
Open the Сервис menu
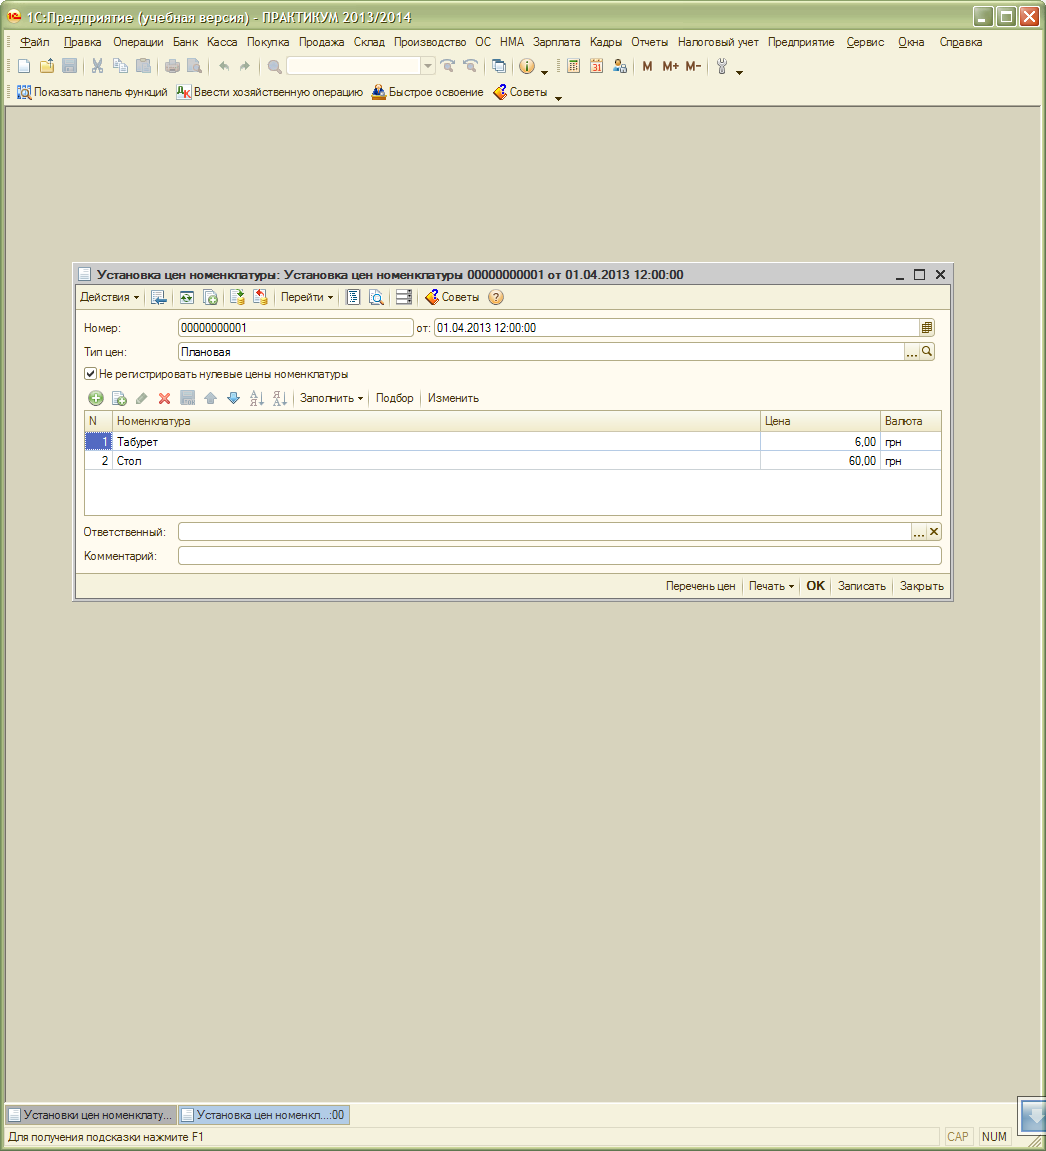pyautogui.click(x=865, y=43)
